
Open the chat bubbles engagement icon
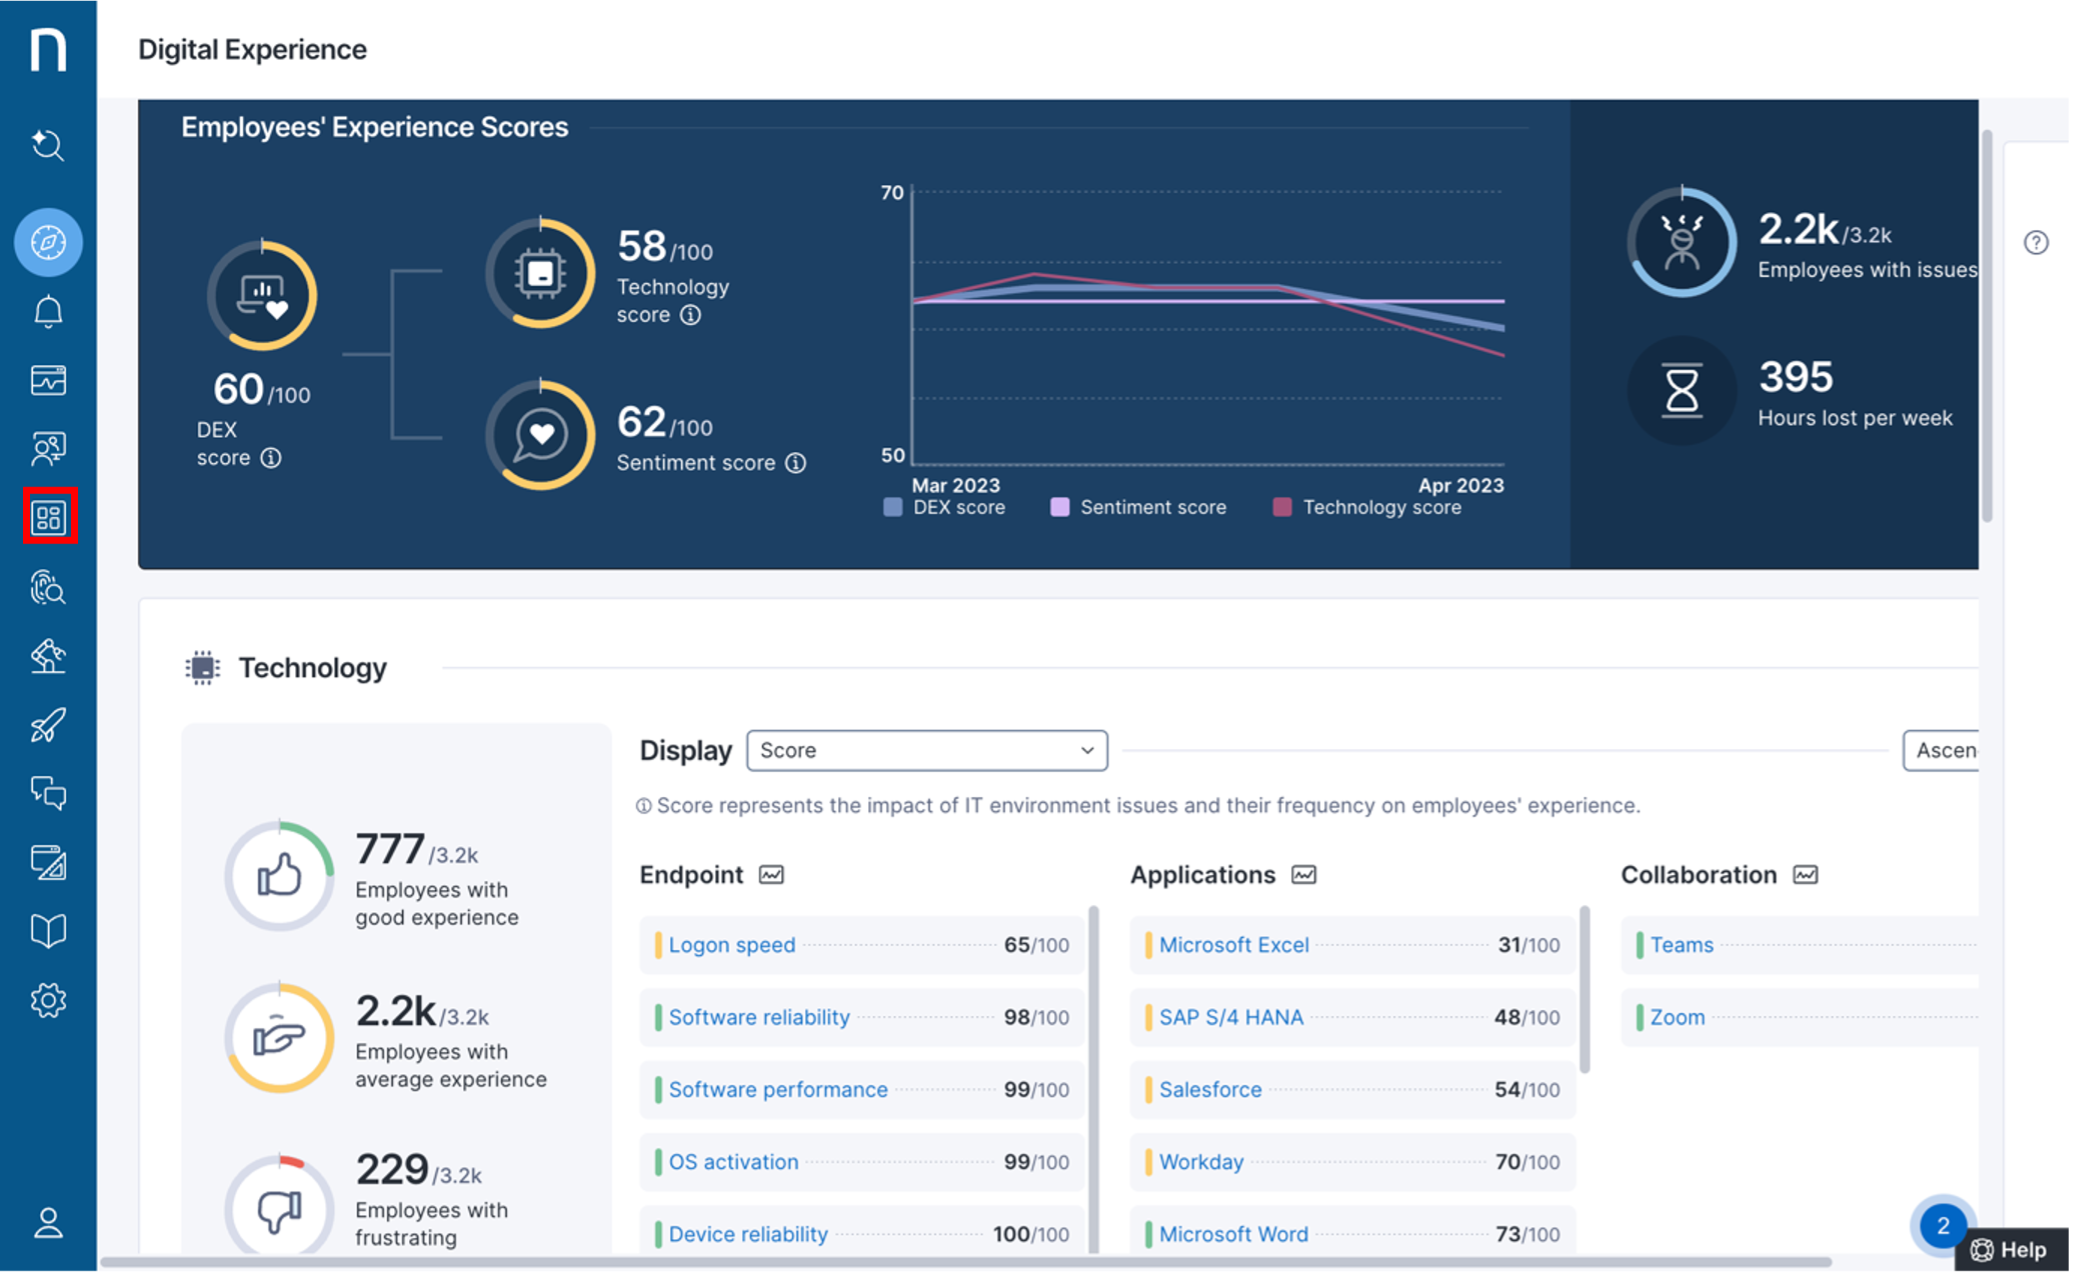coord(48,794)
